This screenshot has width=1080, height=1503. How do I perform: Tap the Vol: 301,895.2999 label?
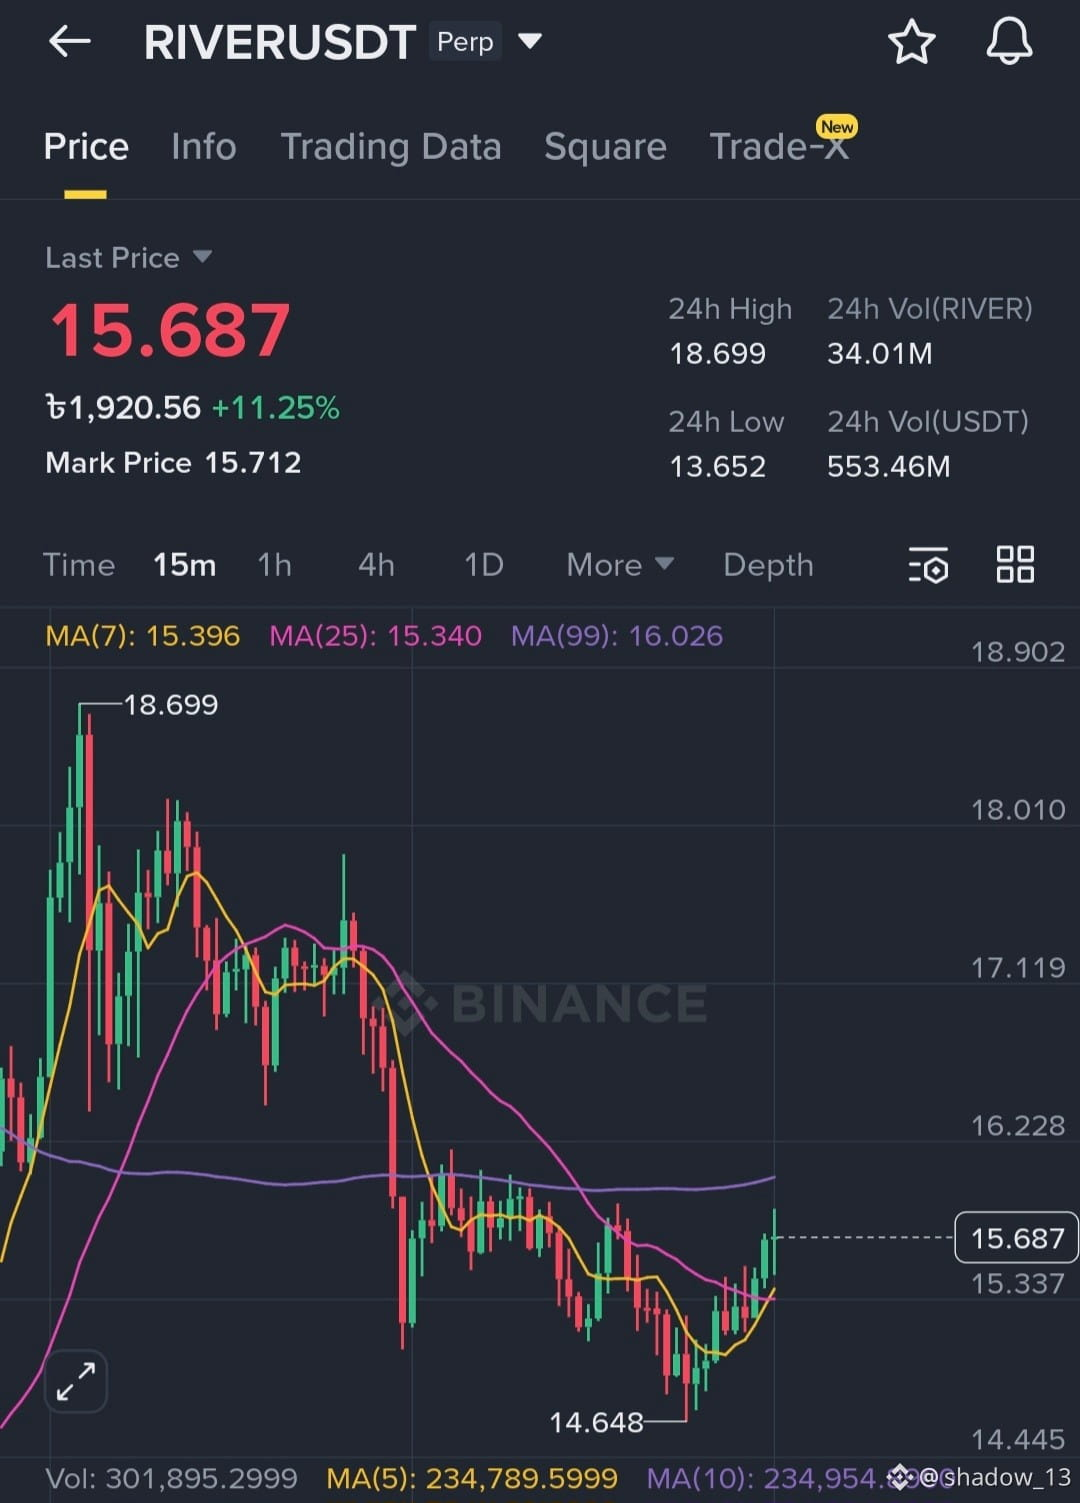pyautogui.click(x=171, y=1478)
